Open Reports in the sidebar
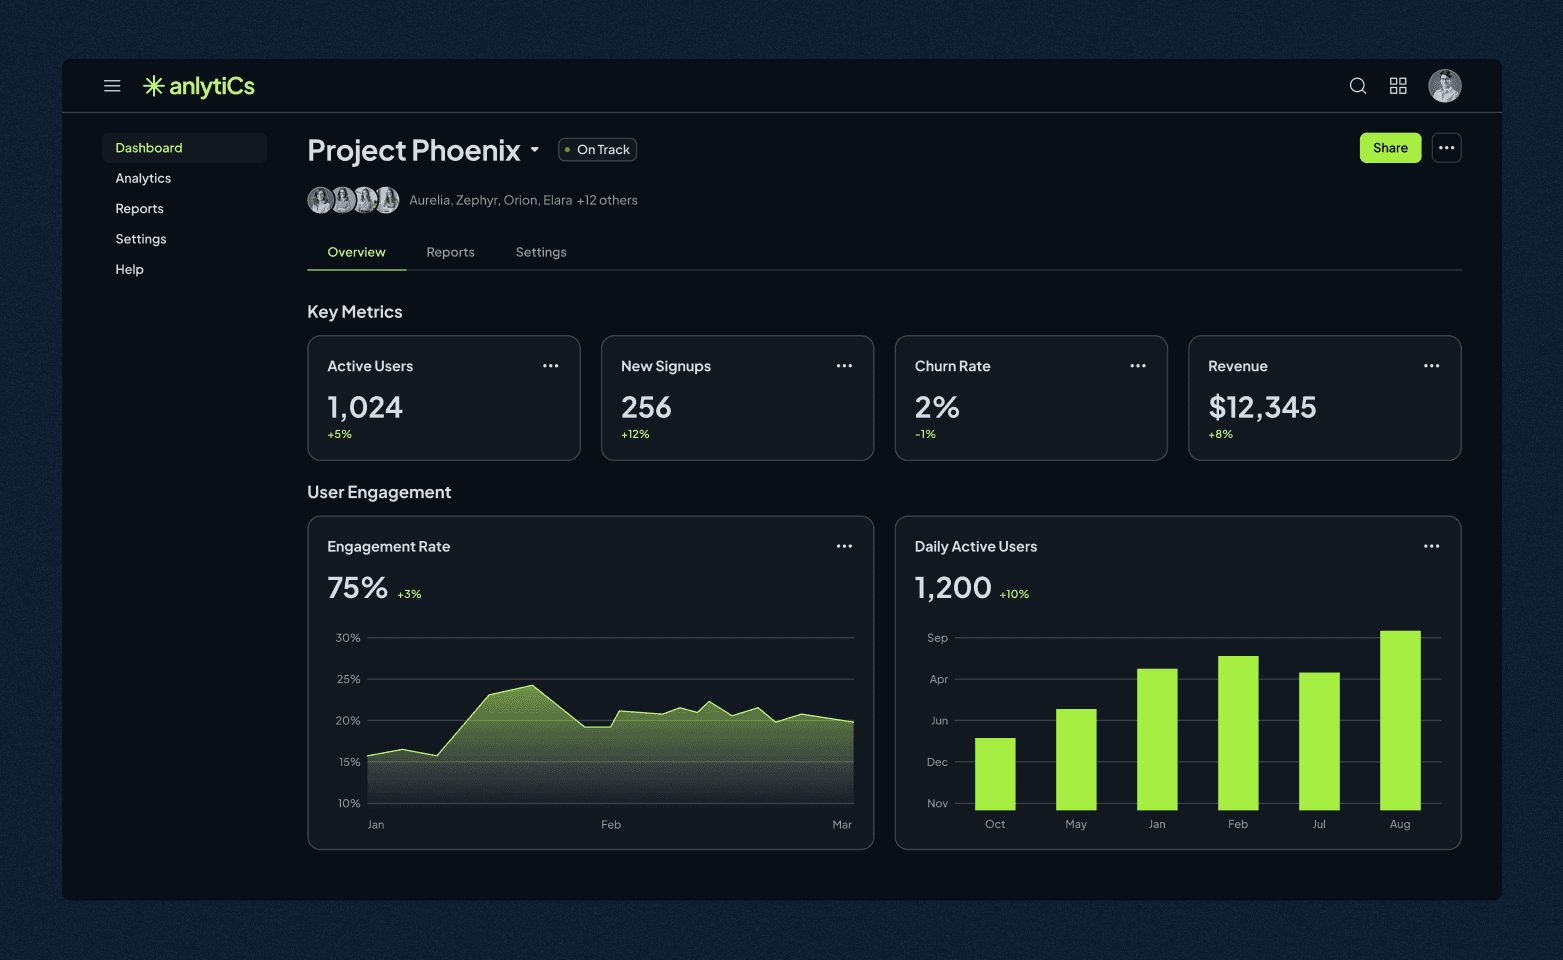The image size is (1563, 960). pos(139,209)
